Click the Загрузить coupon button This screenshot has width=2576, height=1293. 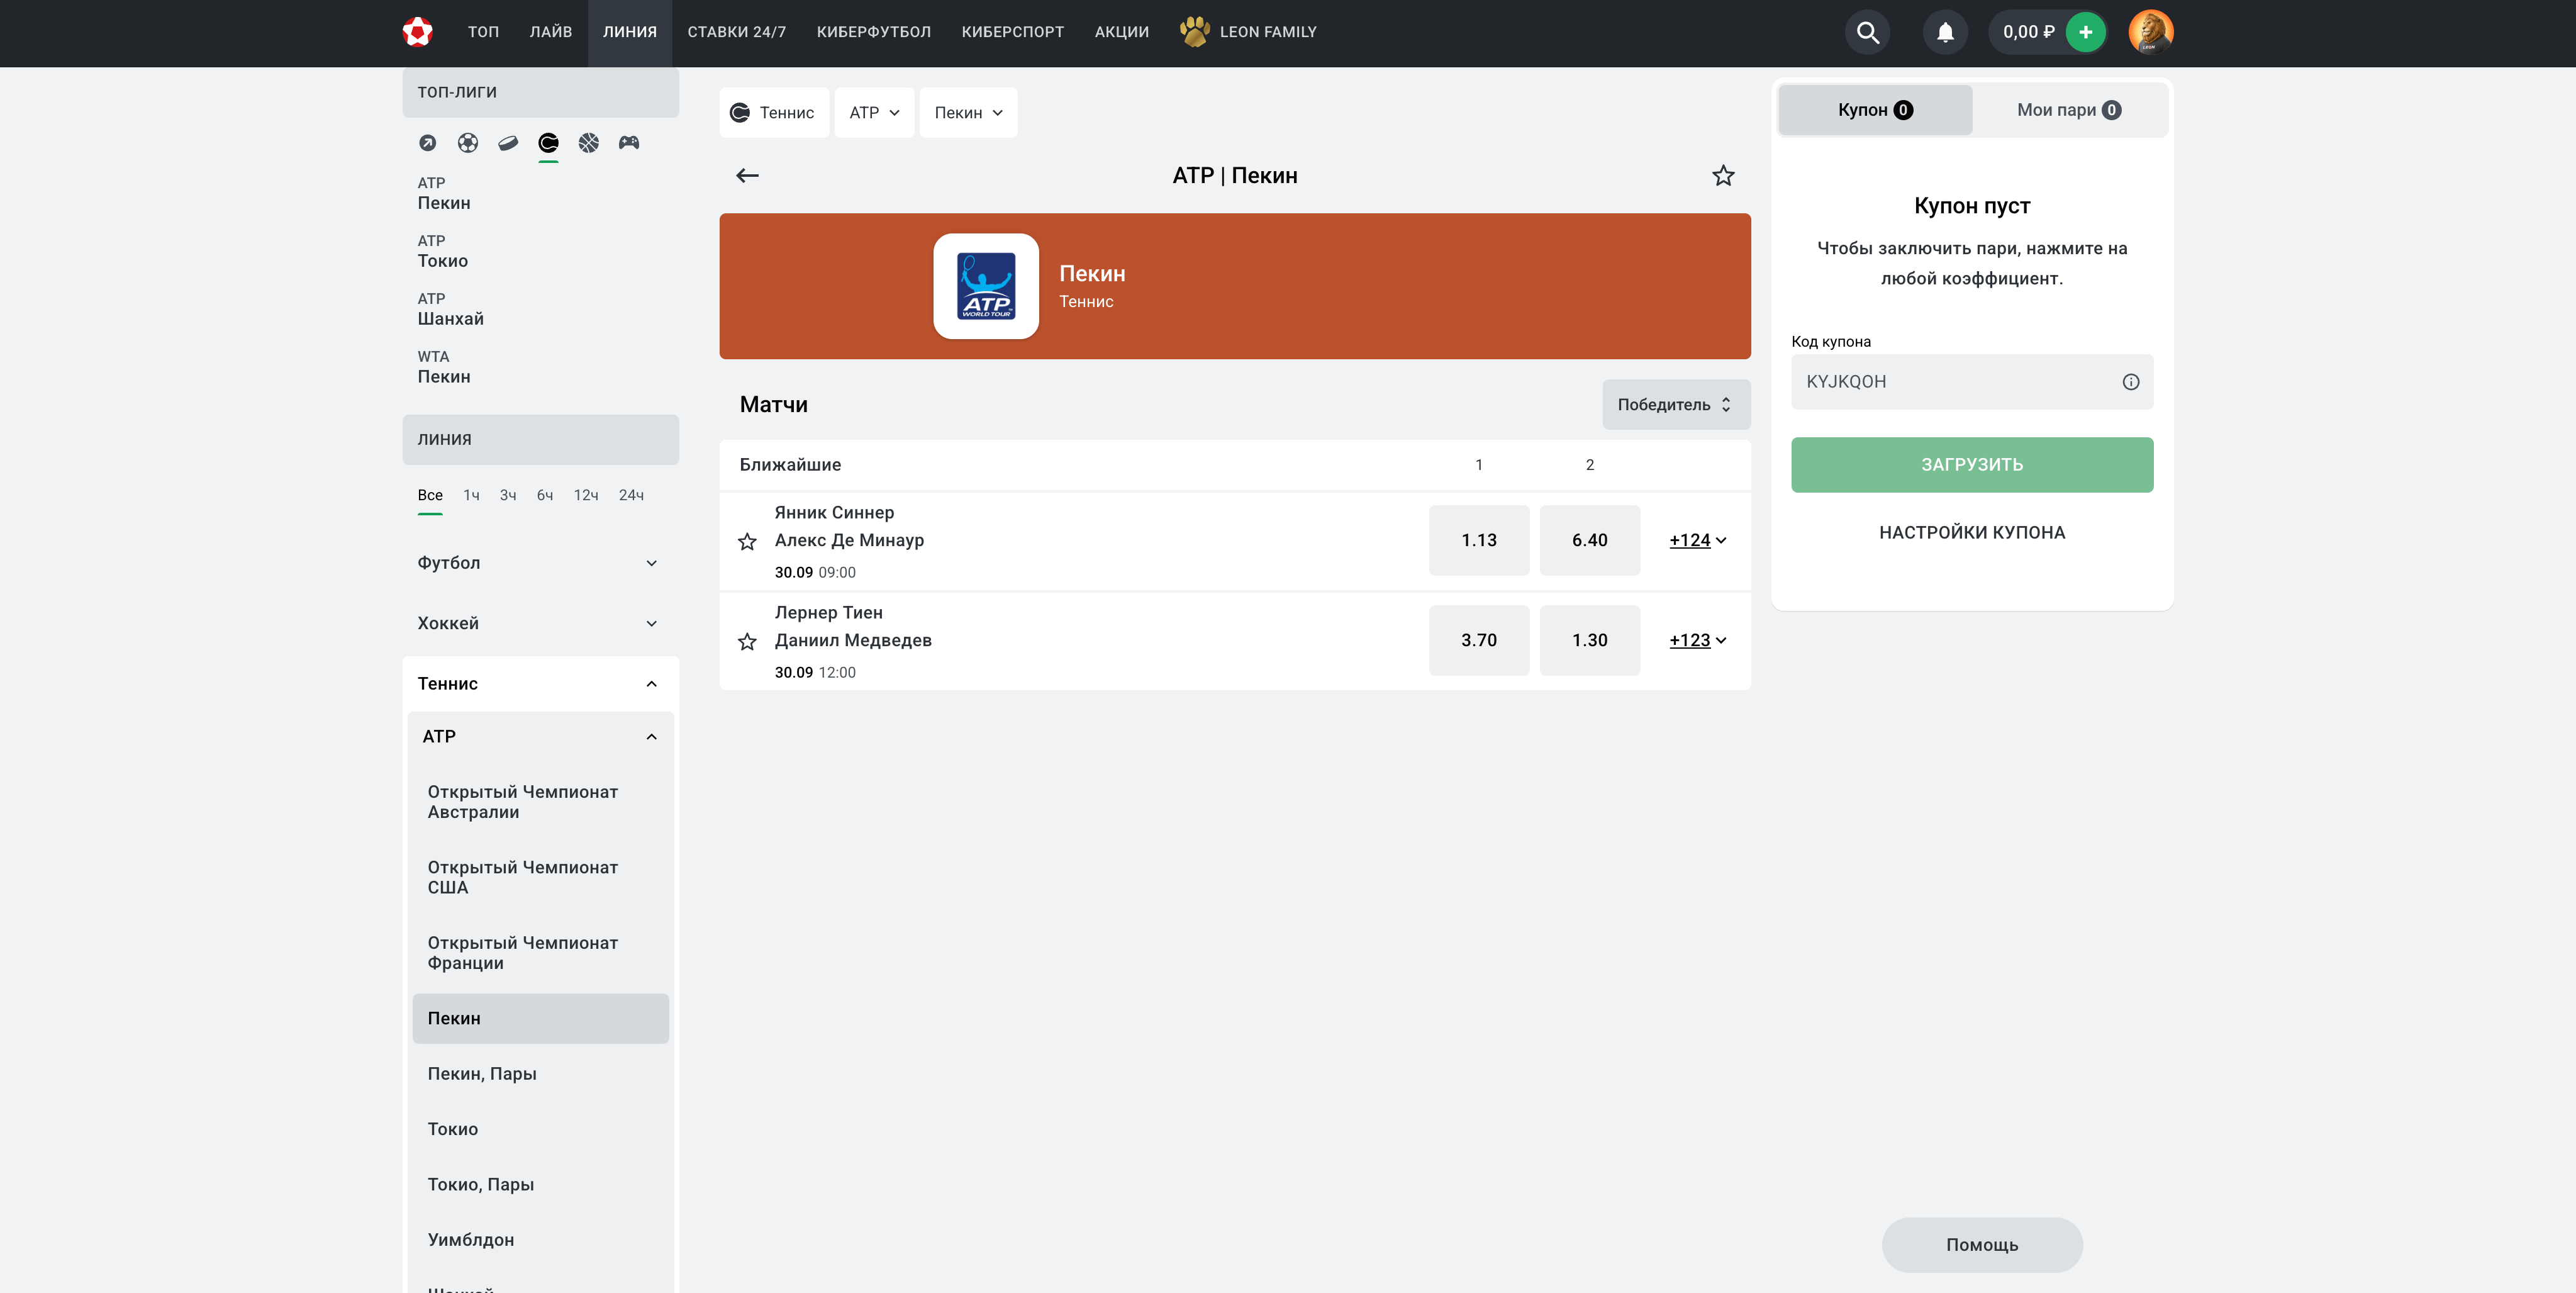[1971, 465]
